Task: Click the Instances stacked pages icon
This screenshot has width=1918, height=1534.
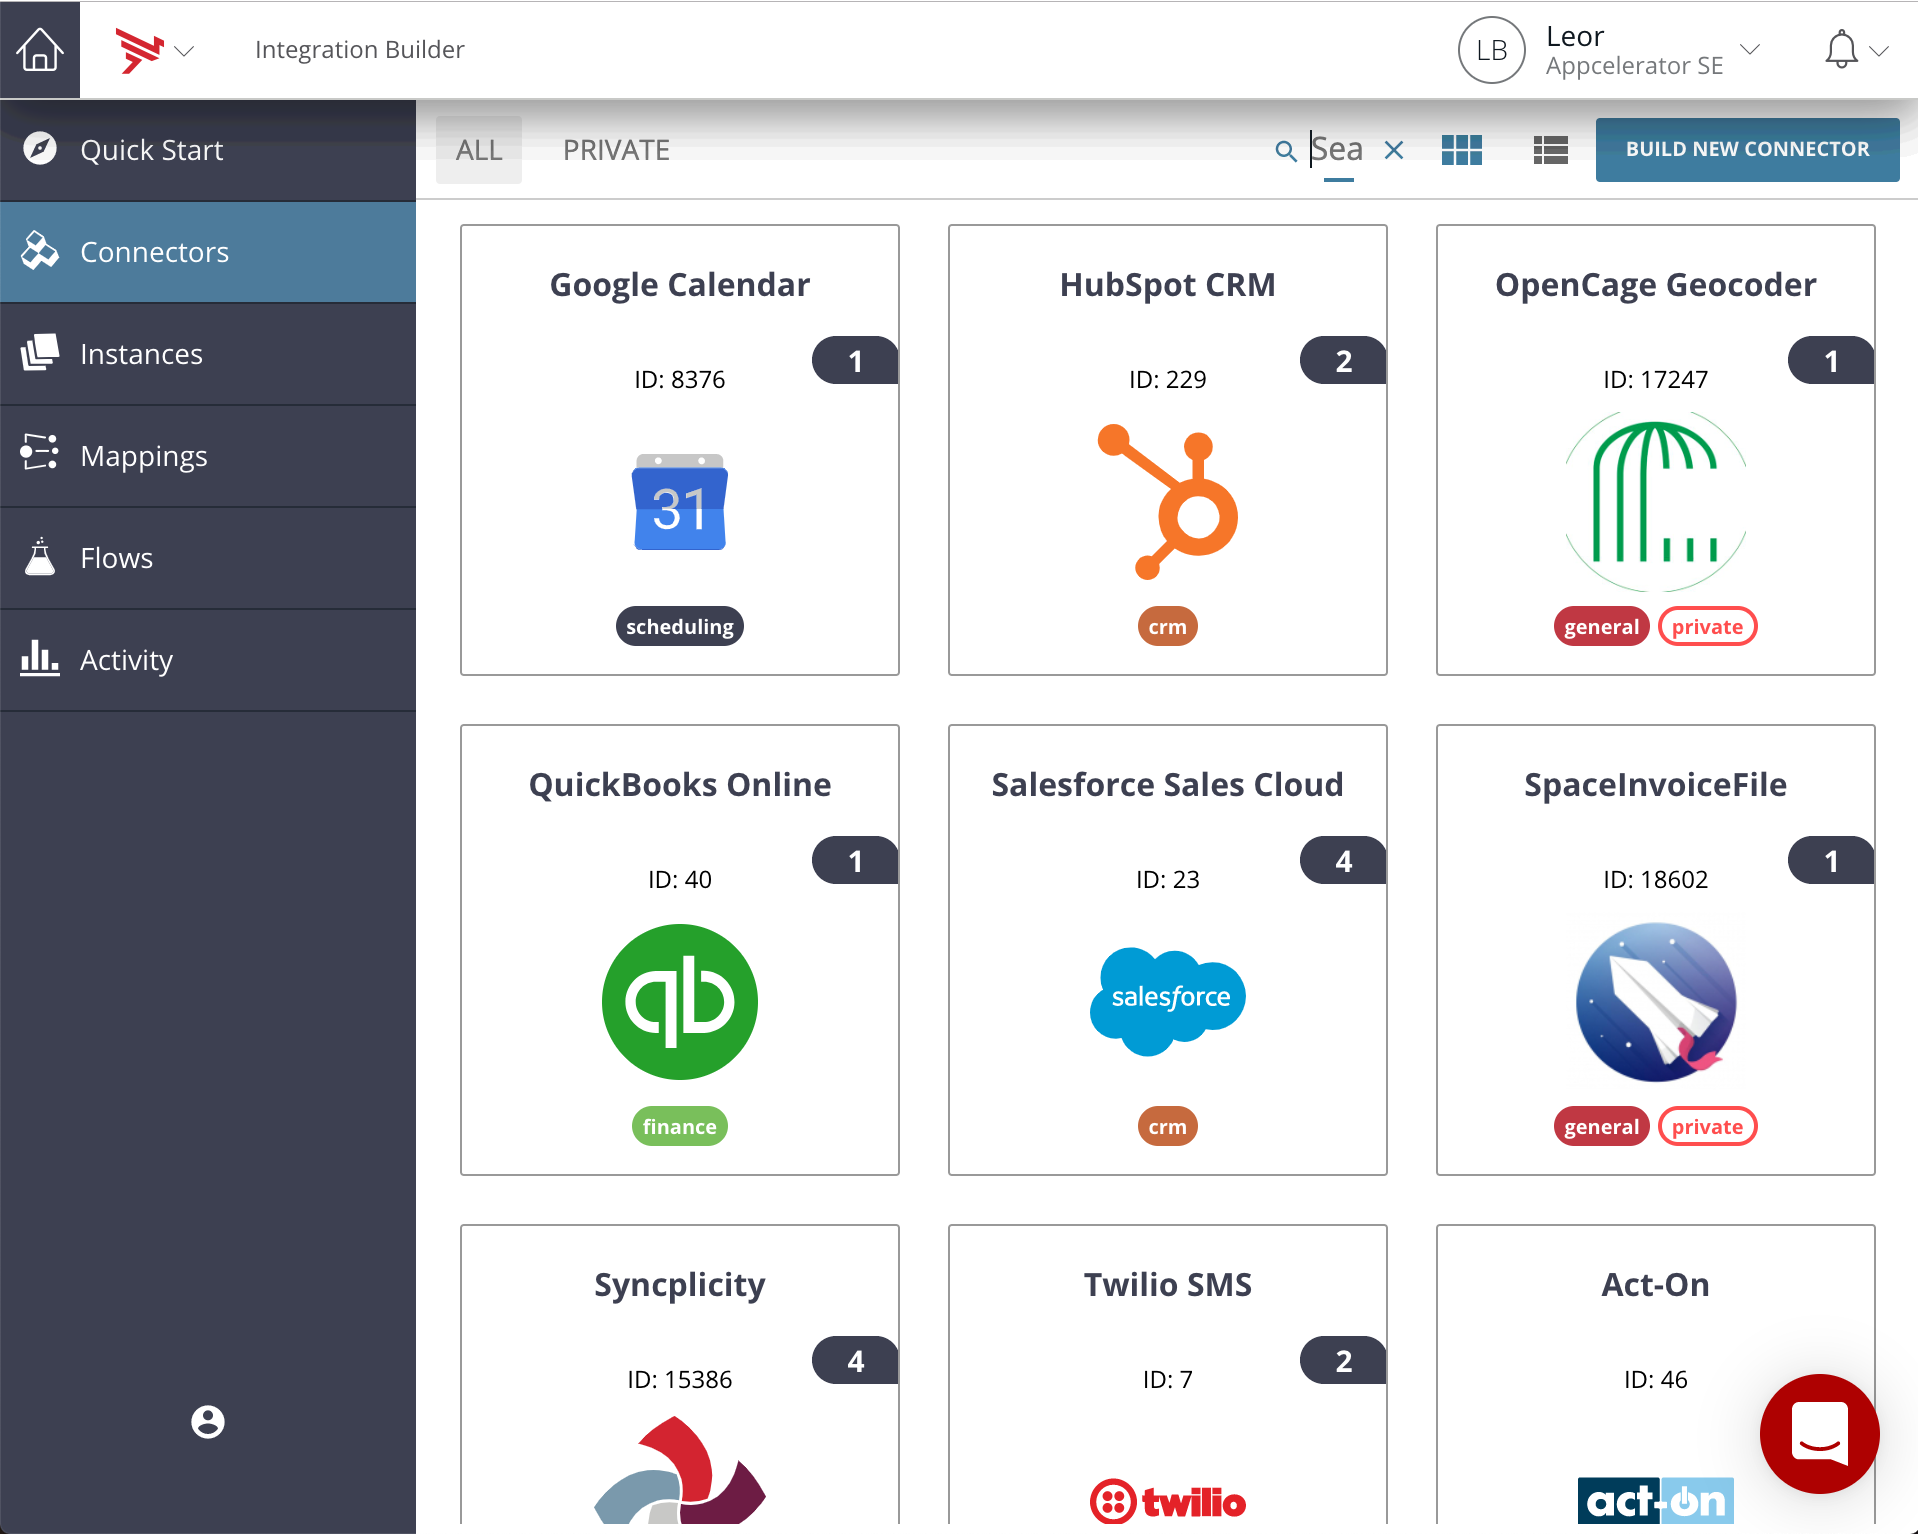Action: click(x=40, y=353)
